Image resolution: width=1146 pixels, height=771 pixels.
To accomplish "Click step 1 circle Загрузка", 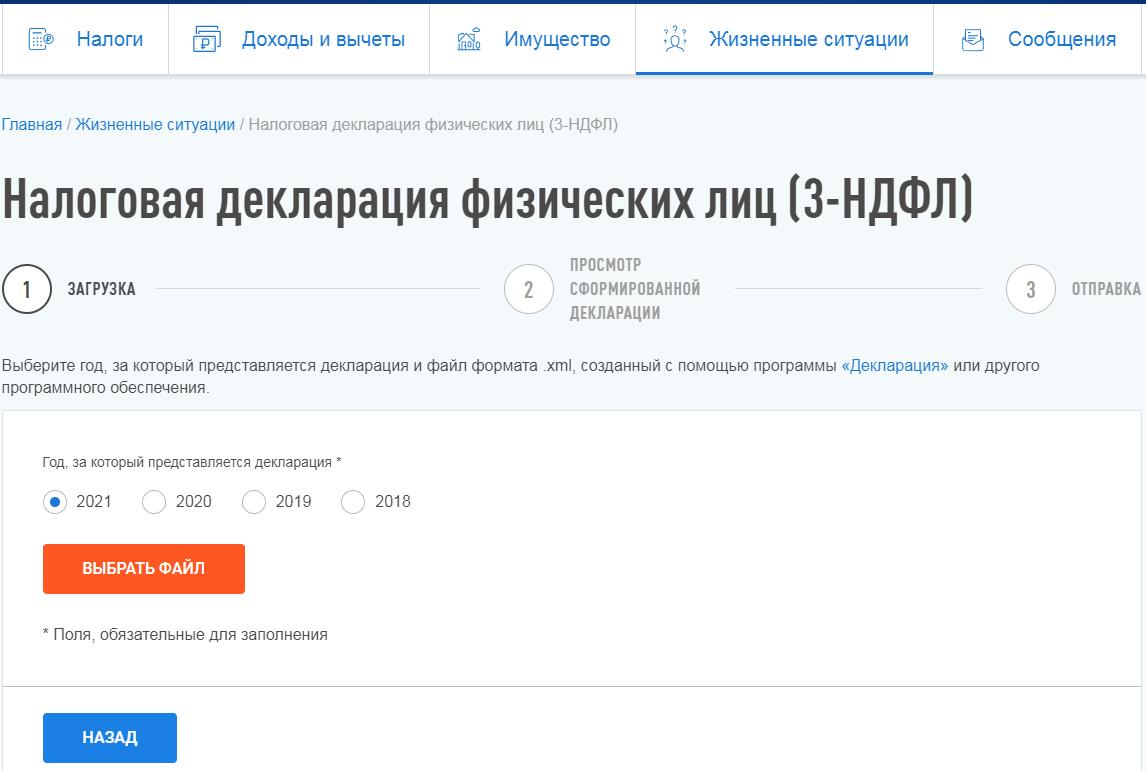I will coord(27,290).
